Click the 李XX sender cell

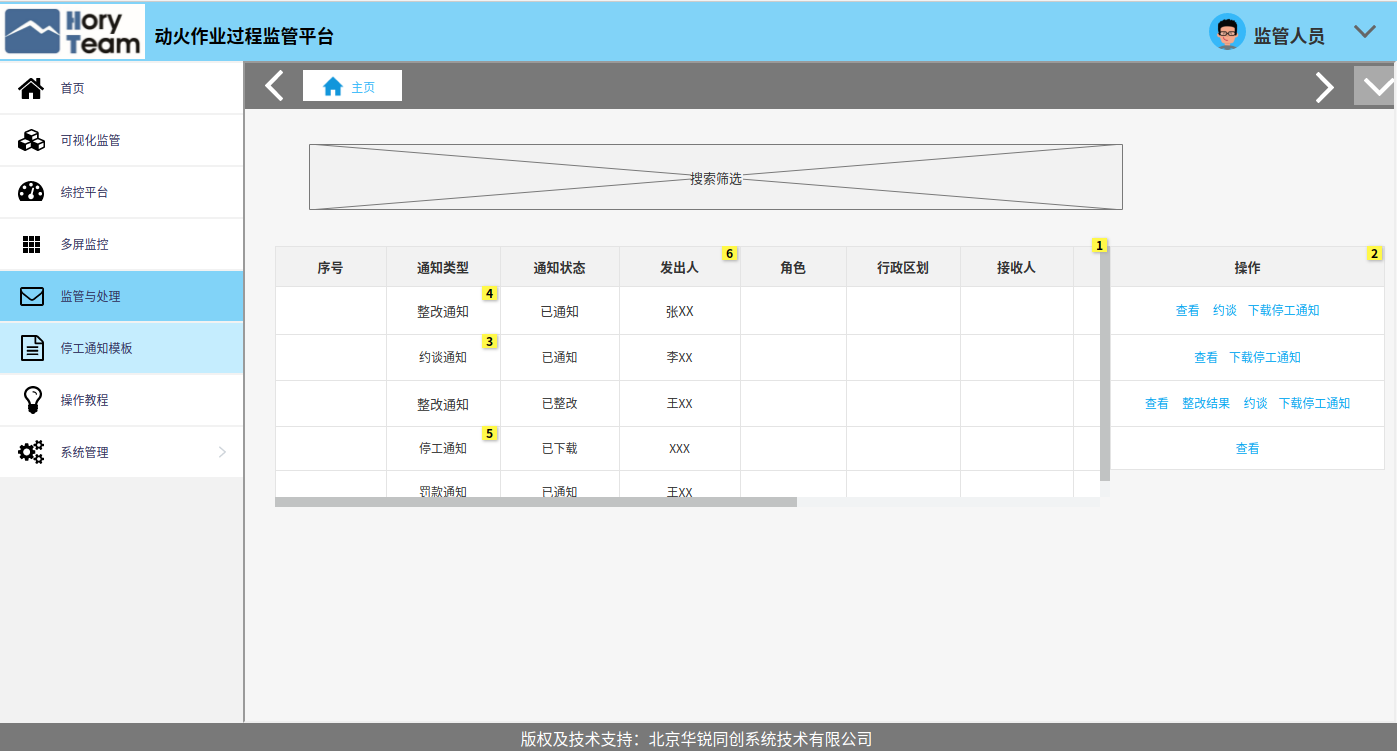[x=679, y=357]
